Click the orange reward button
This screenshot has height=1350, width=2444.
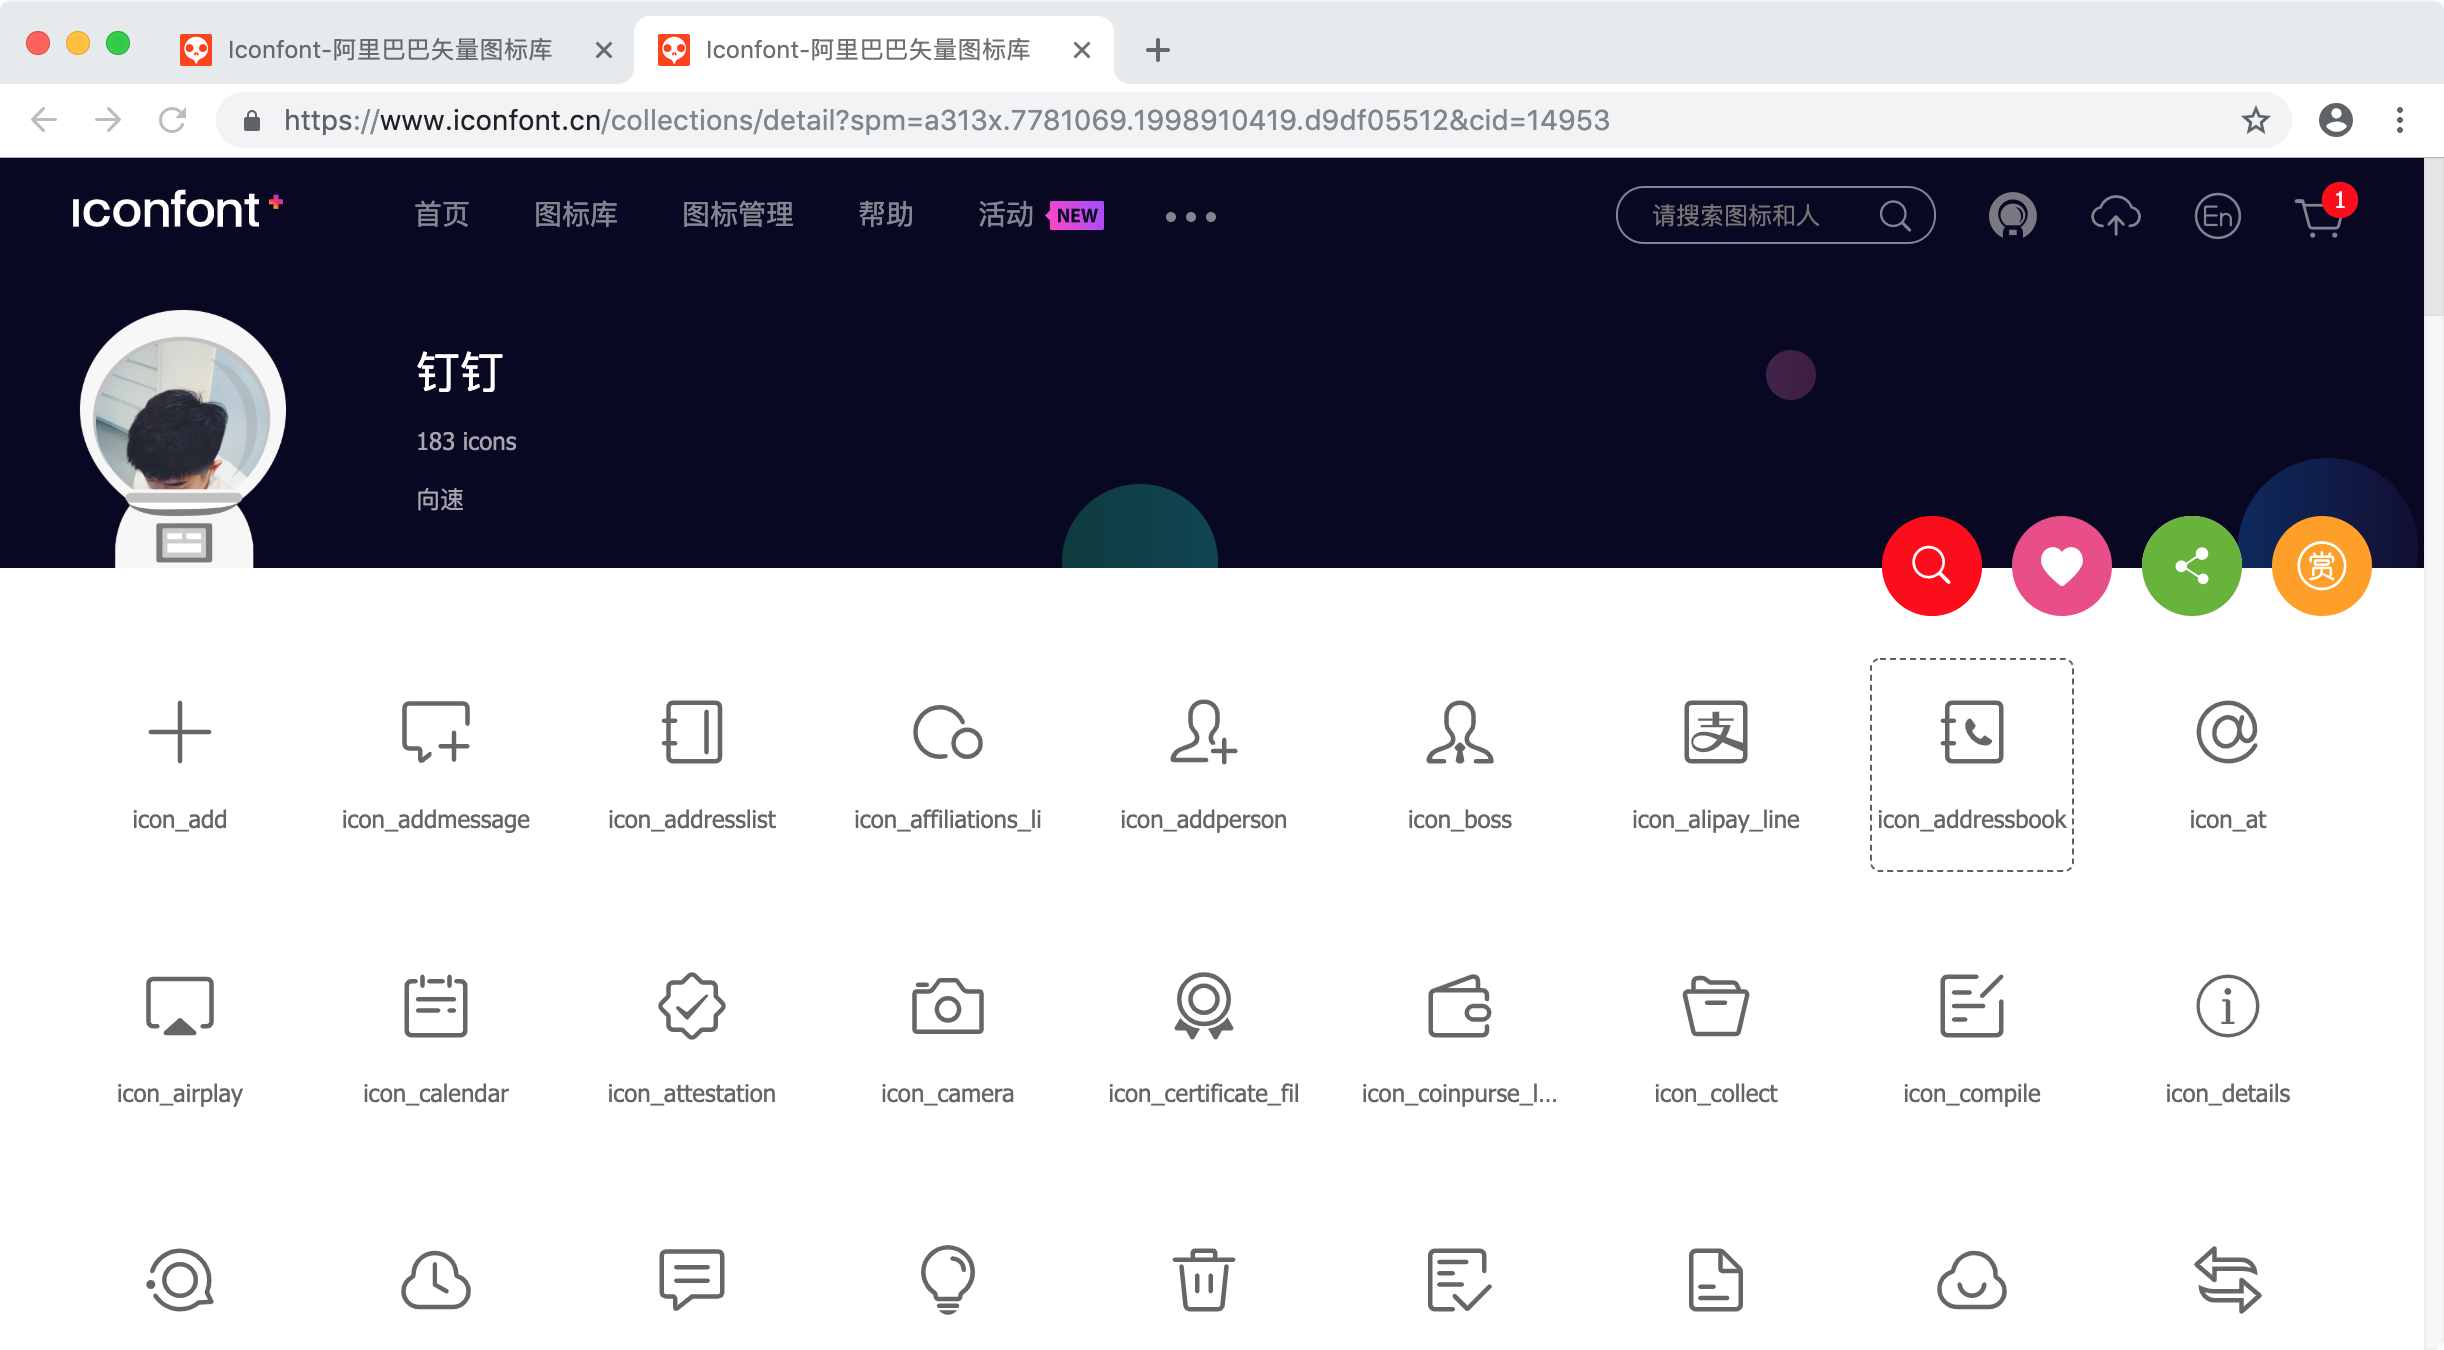click(x=2321, y=566)
